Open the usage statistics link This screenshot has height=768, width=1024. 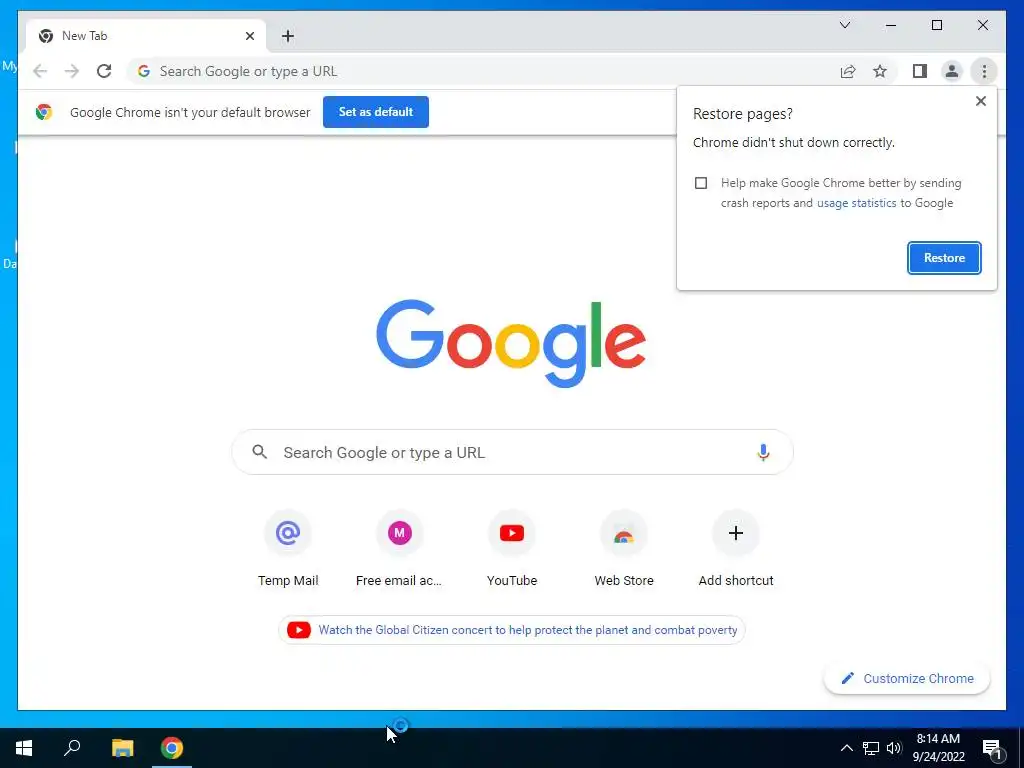pyautogui.click(x=856, y=203)
